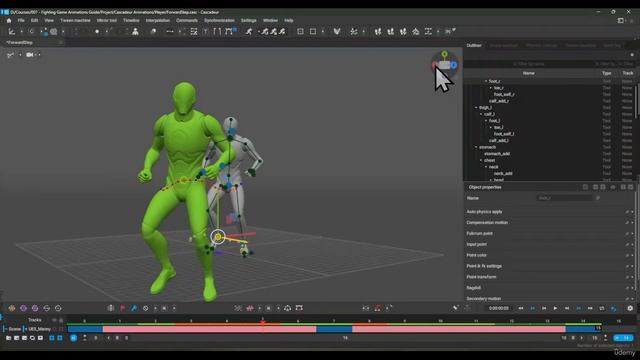Click the settings gear on timeline bar
Viewport: 640px width, 360px height.
(x=630, y=308)
